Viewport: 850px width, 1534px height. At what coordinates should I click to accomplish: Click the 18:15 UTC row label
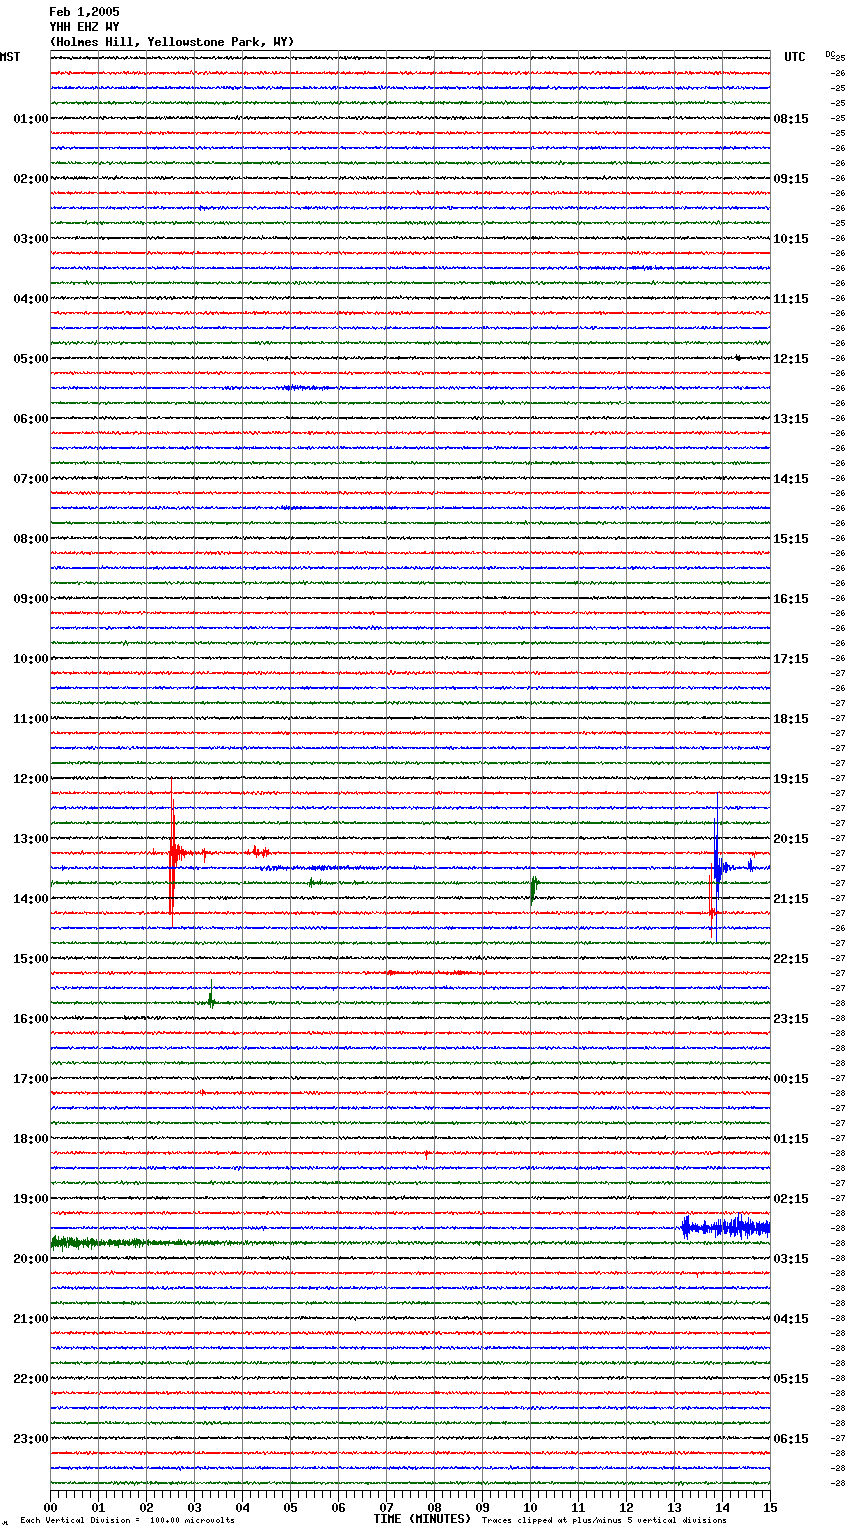tap(791, 719)
